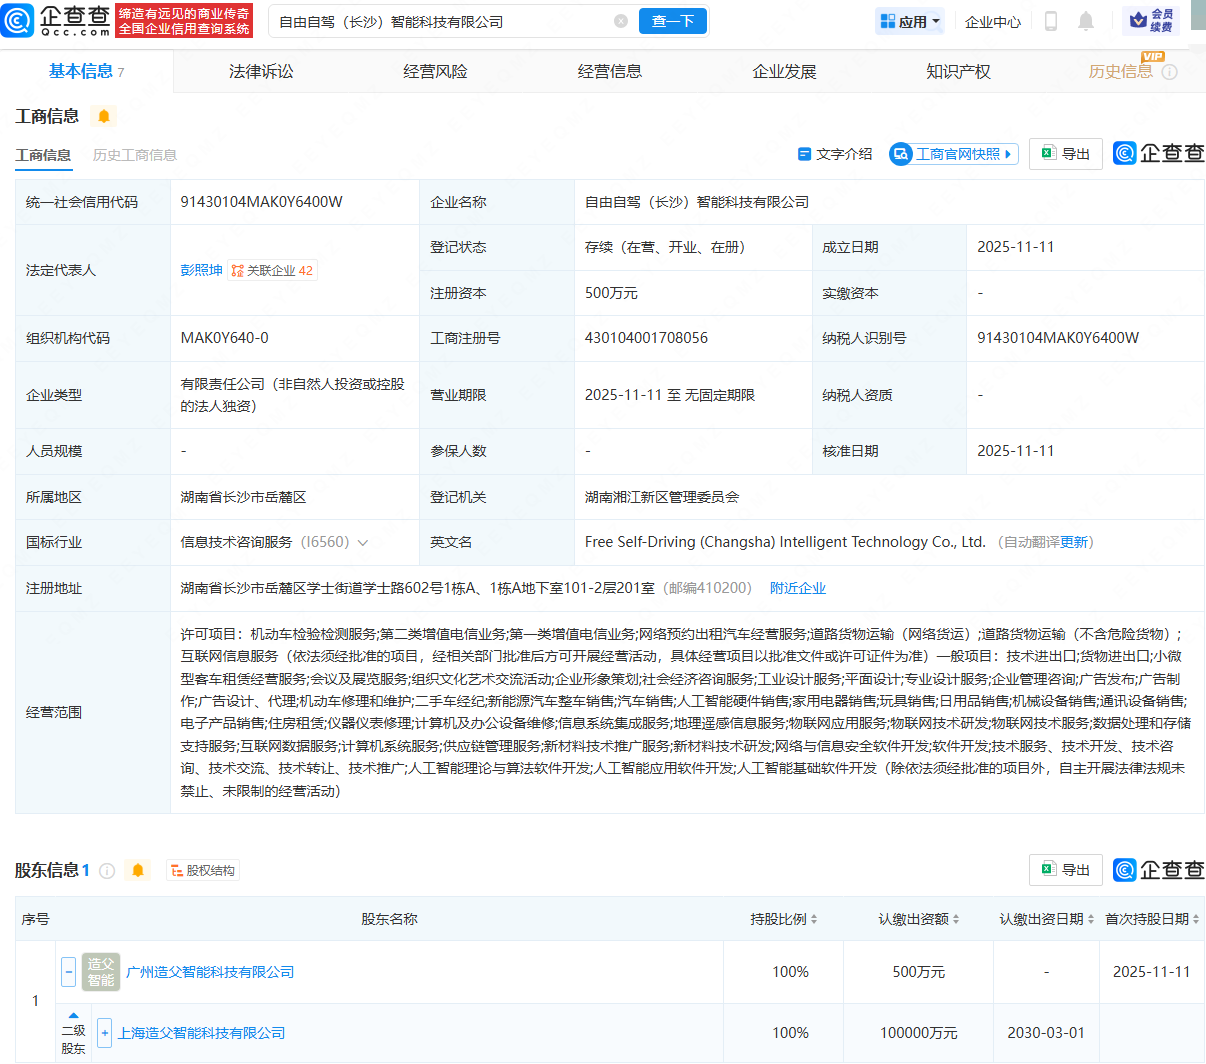Expand the 国标行业 industry dropdown chevron

click(x=363, y=543)
